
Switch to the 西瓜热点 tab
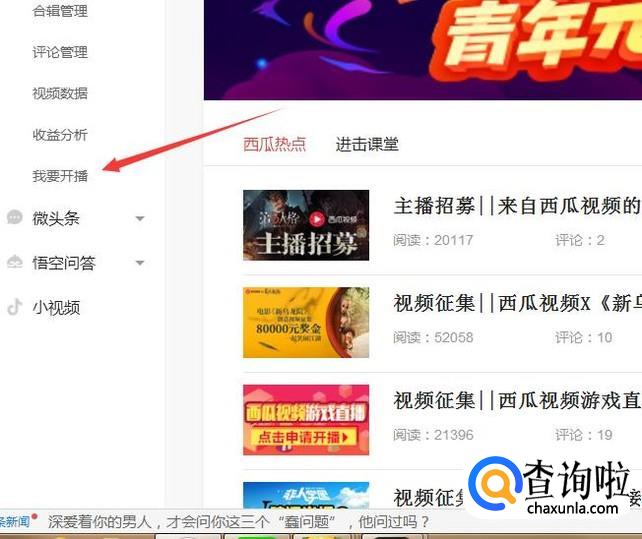(274, 144)
